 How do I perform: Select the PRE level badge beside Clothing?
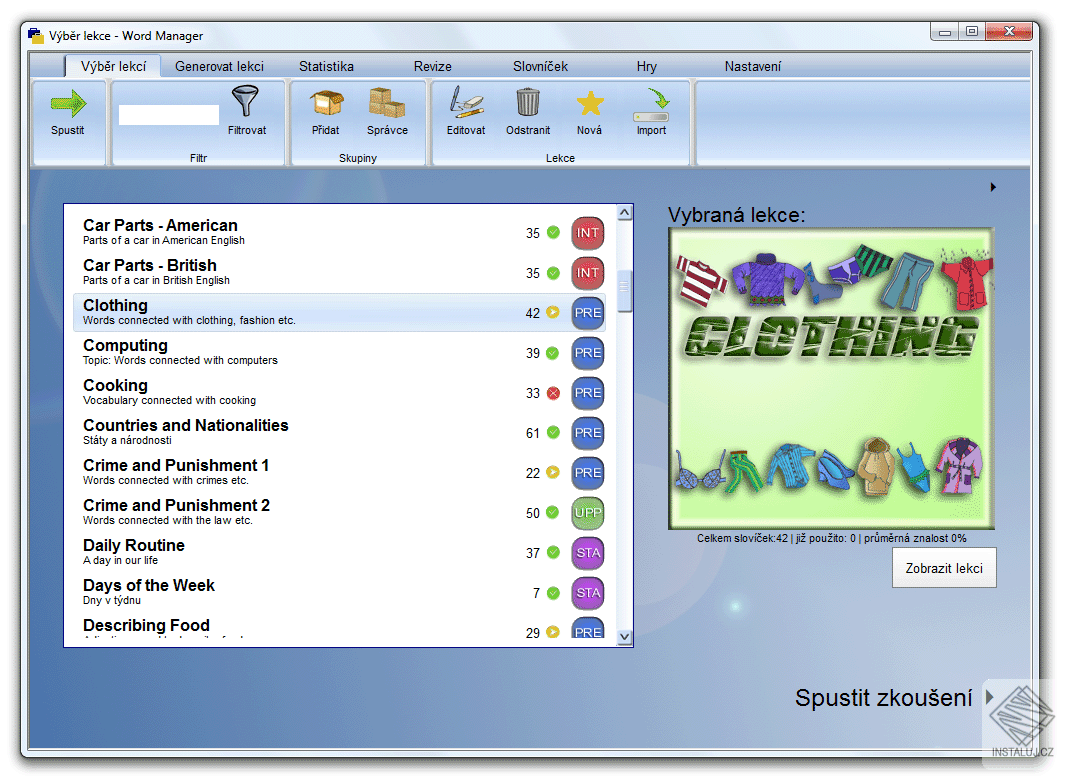coord(587,313)
